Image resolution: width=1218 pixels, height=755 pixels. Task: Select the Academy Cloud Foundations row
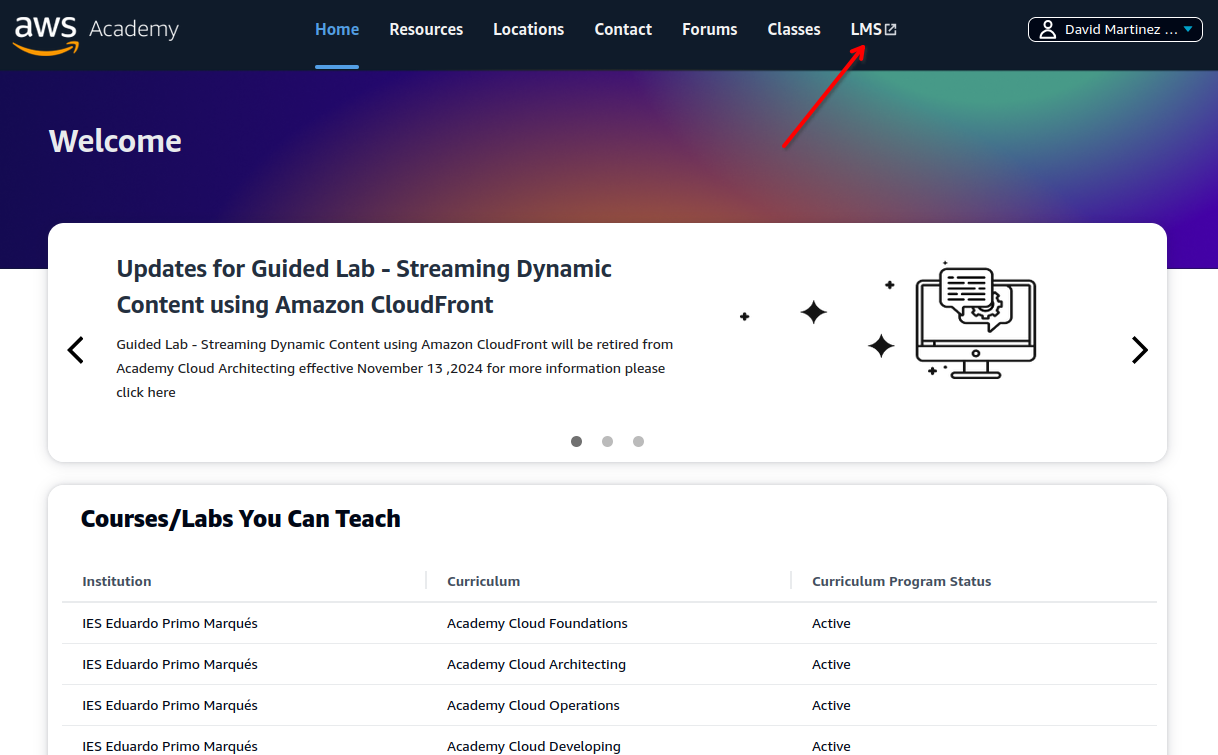click(537, 623)
